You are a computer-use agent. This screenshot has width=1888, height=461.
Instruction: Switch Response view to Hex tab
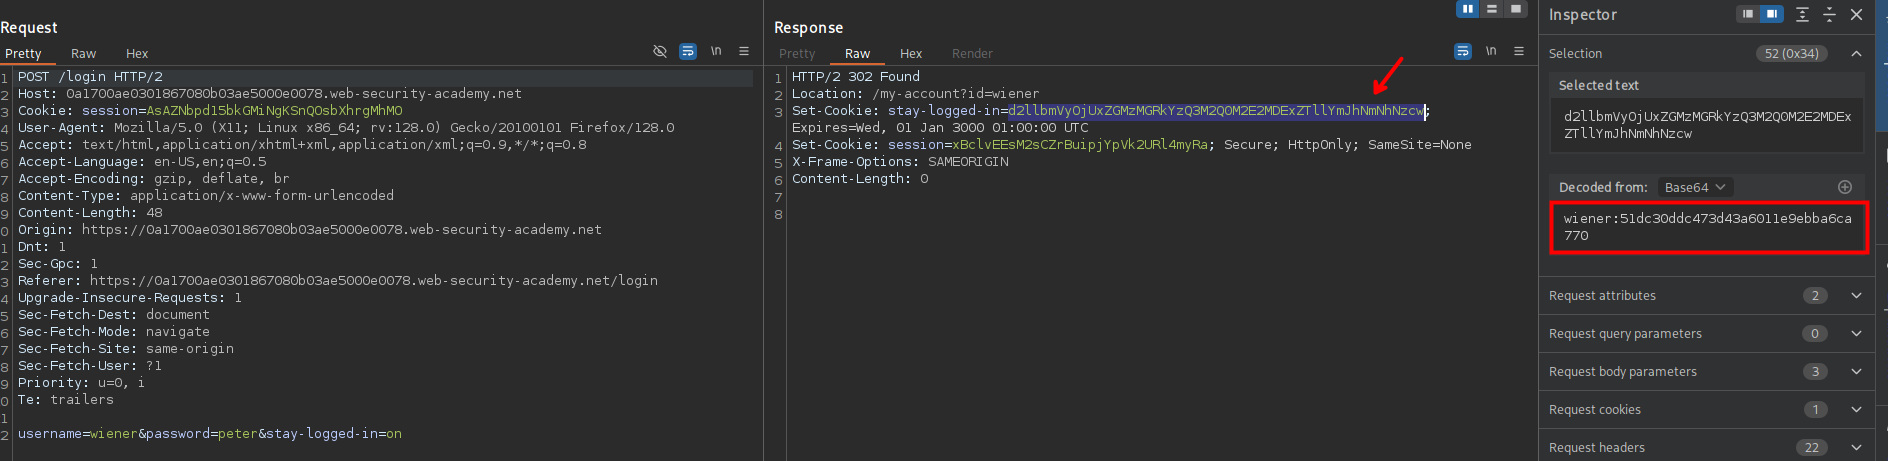coord(910,54)
